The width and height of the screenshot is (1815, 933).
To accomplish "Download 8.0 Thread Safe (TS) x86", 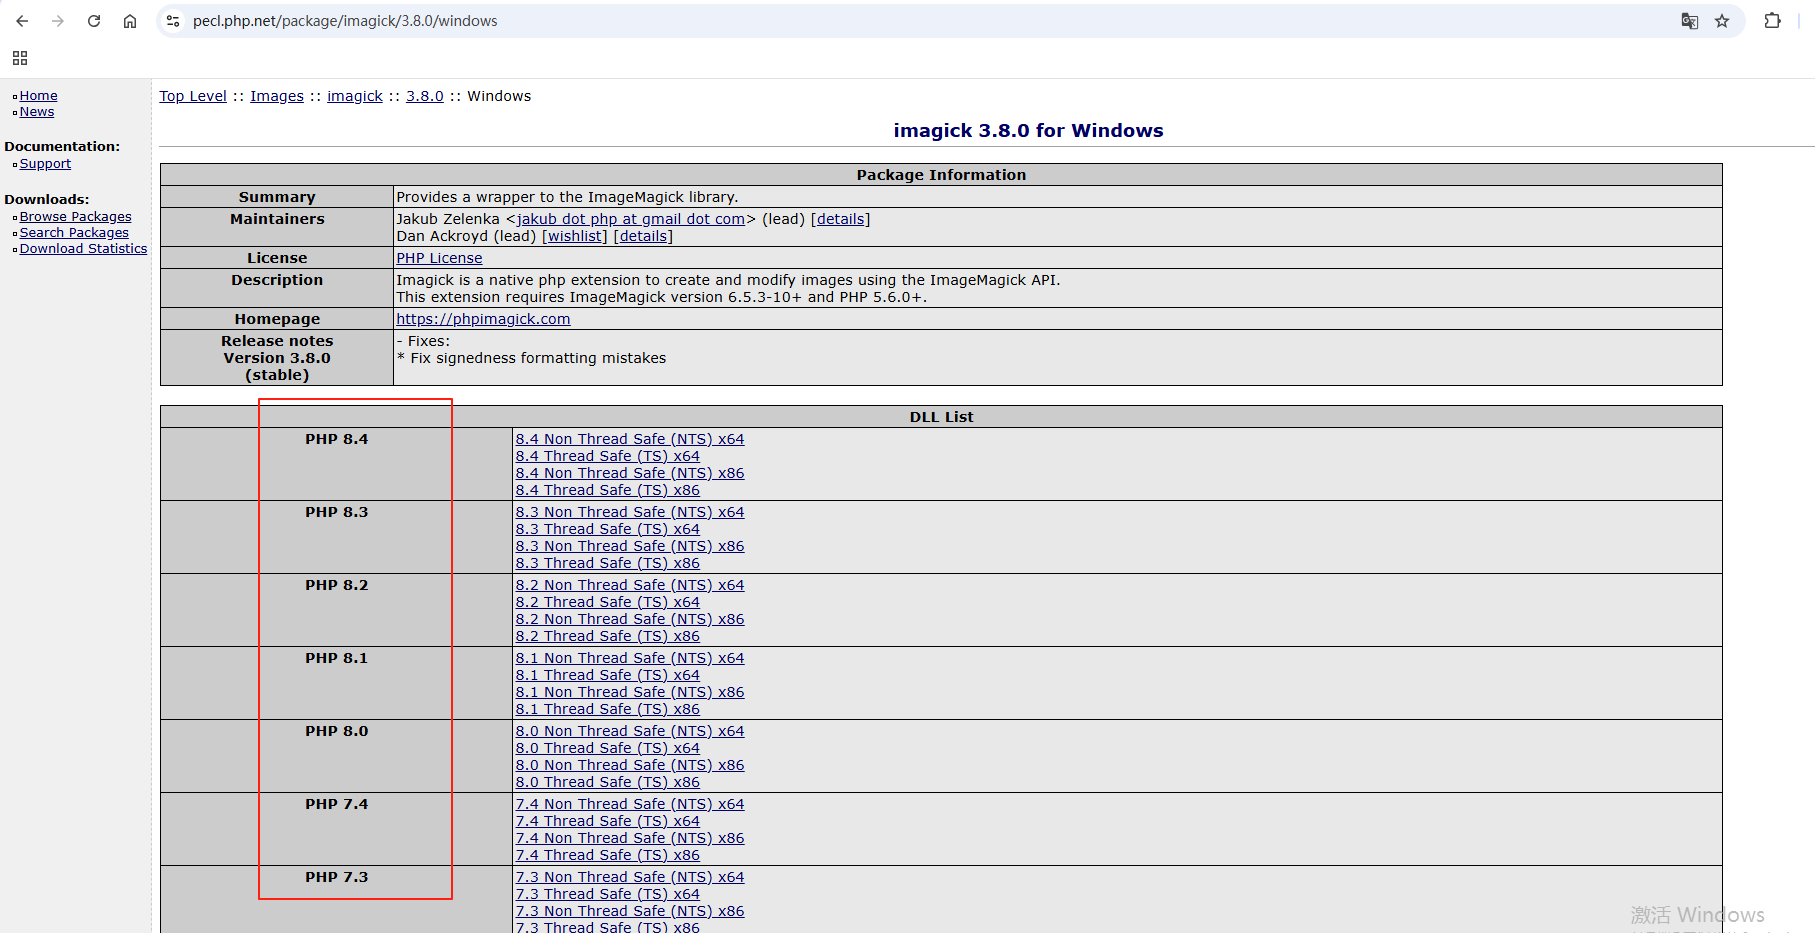I will tap(608, 782).
